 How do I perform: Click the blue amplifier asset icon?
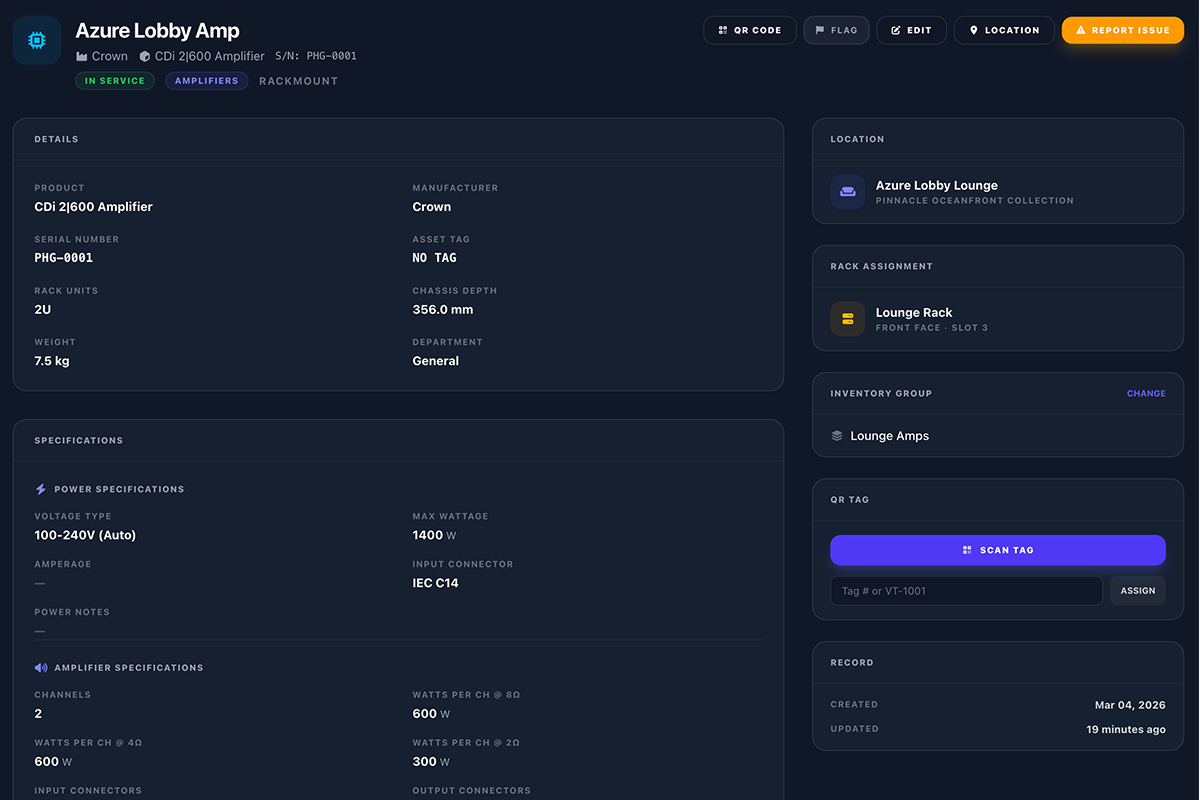(36, 40)
